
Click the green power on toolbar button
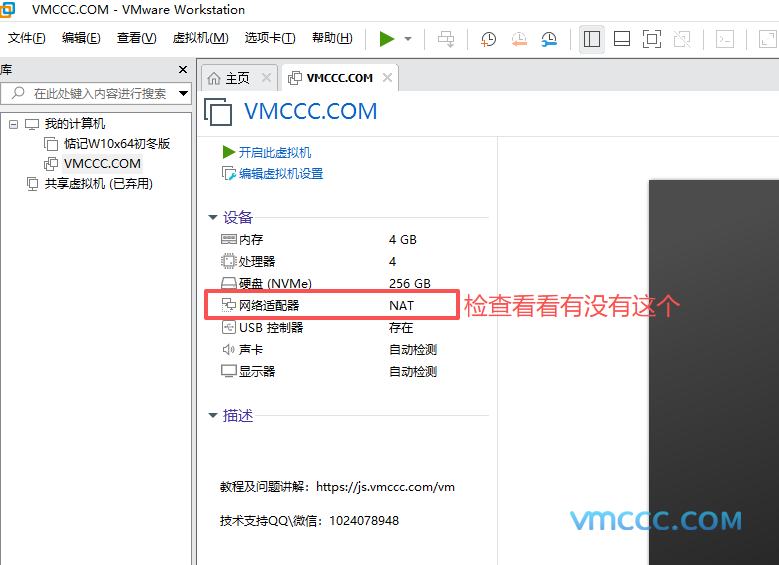coord(387,39)
